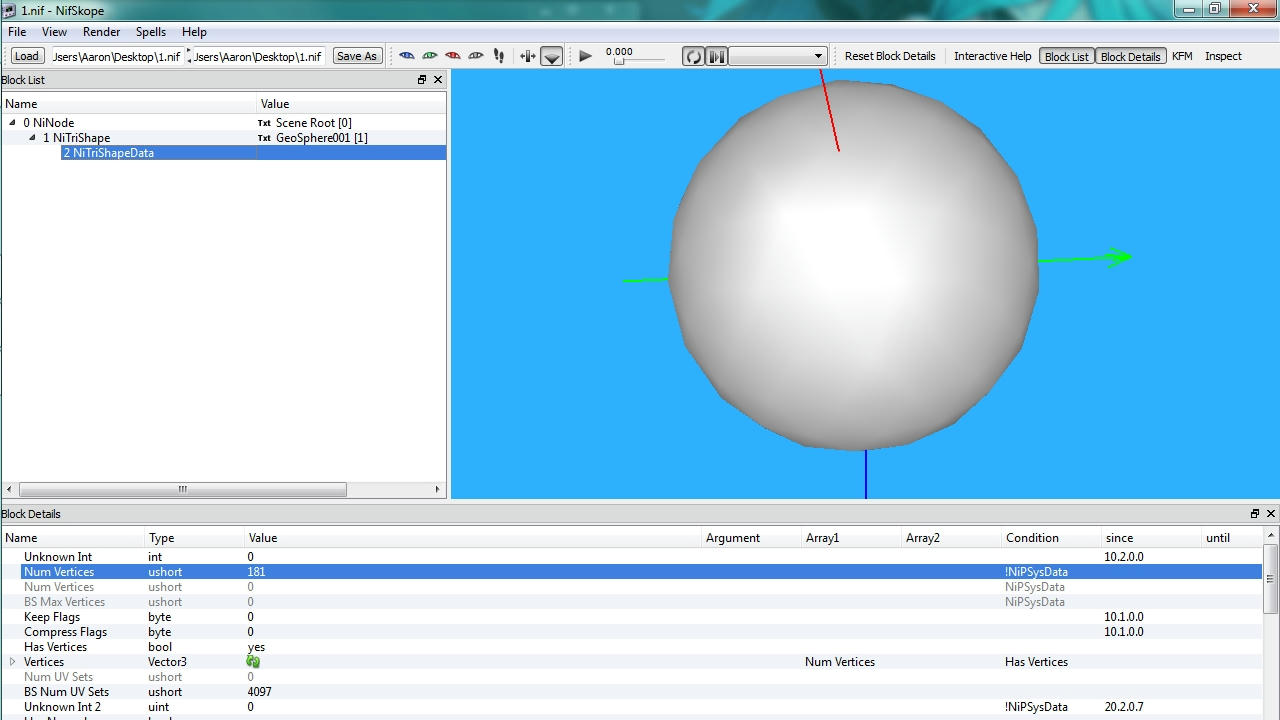
Task: Click the Block List Name column header
Action: pyautogui.click(x=129, y=104)
